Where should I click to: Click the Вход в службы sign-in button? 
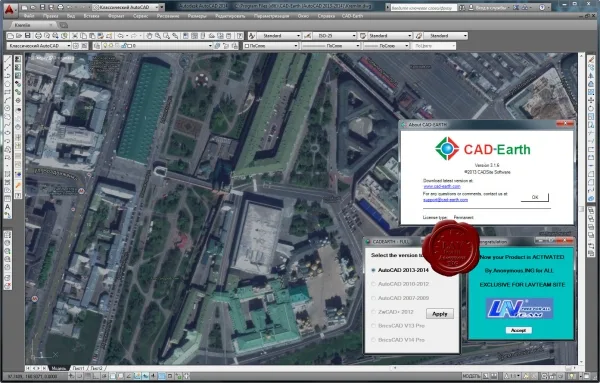488,7
